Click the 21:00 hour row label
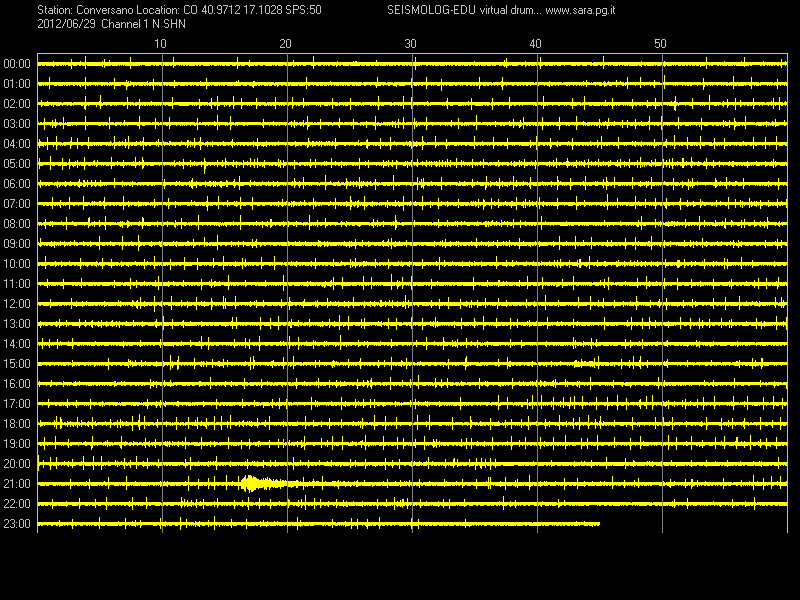800x600 pixels. pos(17,484)
